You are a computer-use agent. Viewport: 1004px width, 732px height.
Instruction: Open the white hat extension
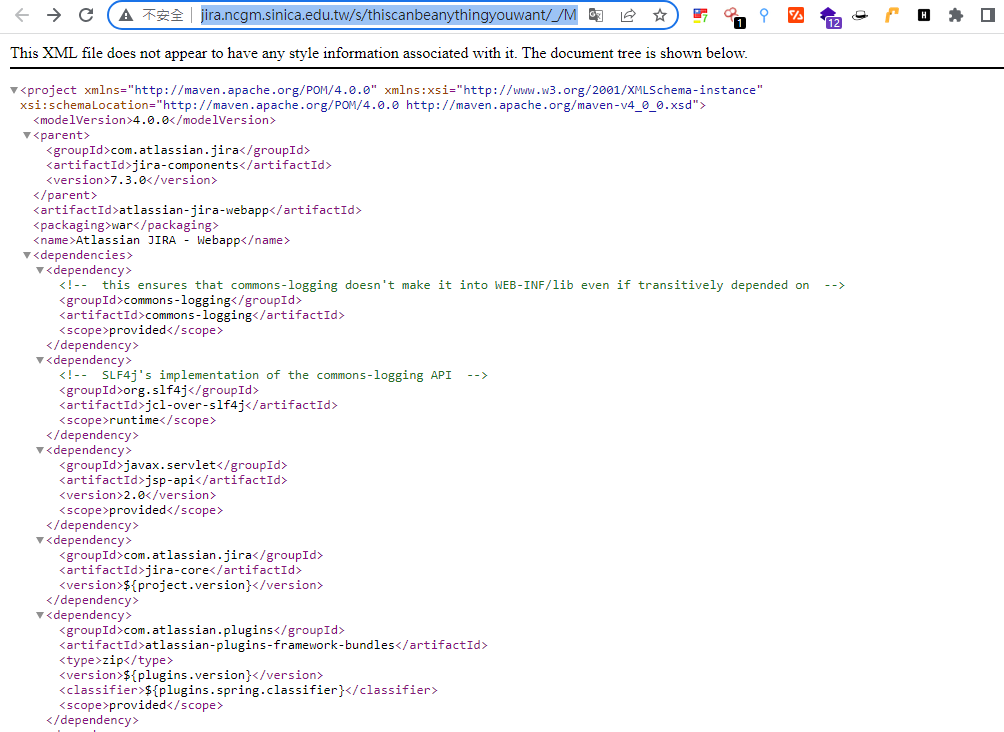click(x=860, y=15)
